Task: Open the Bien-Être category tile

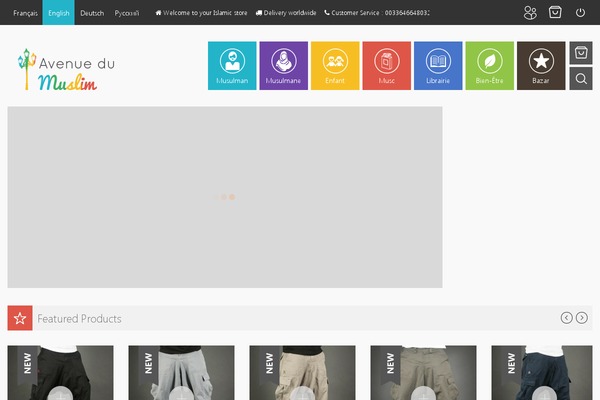Action: coord(489,66)
